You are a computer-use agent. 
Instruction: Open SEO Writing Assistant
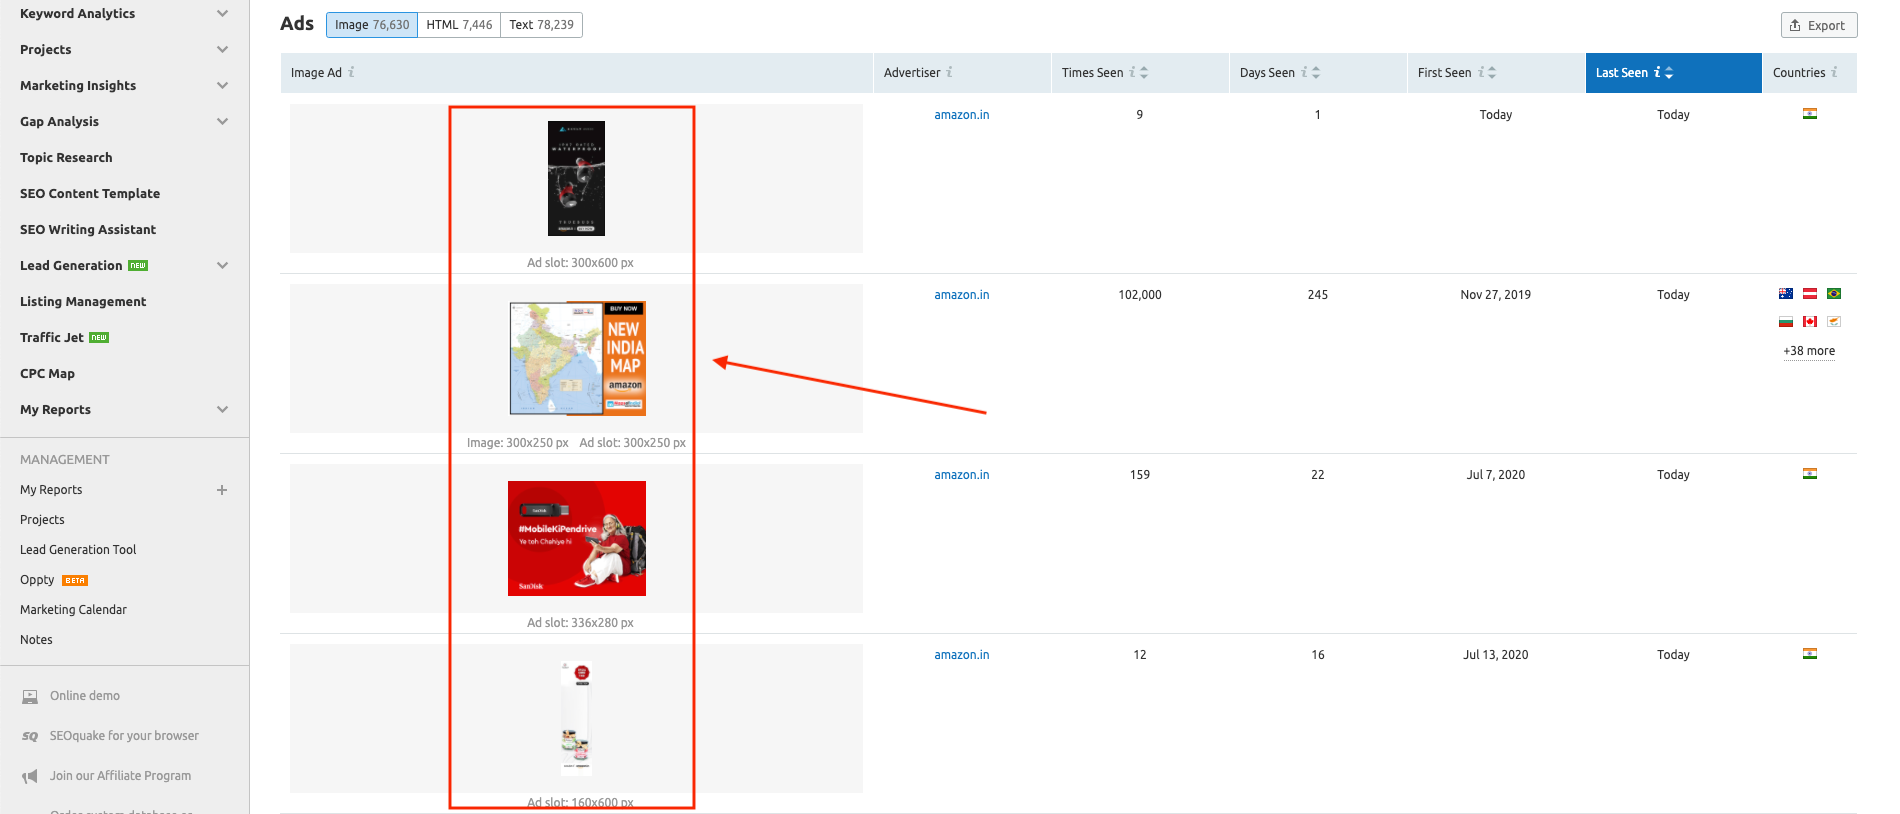[88, 229]
